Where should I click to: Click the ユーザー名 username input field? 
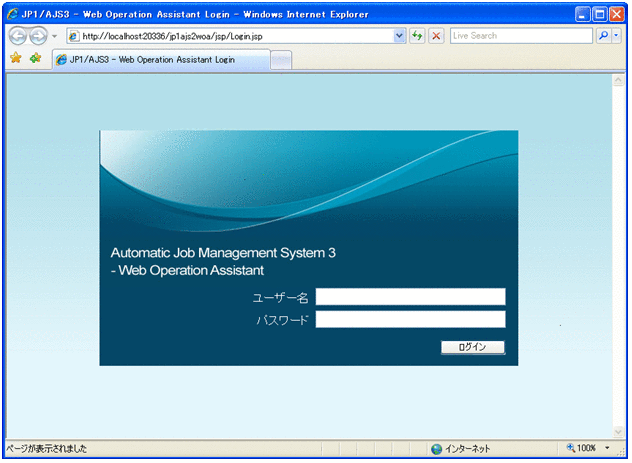(410, 297)
